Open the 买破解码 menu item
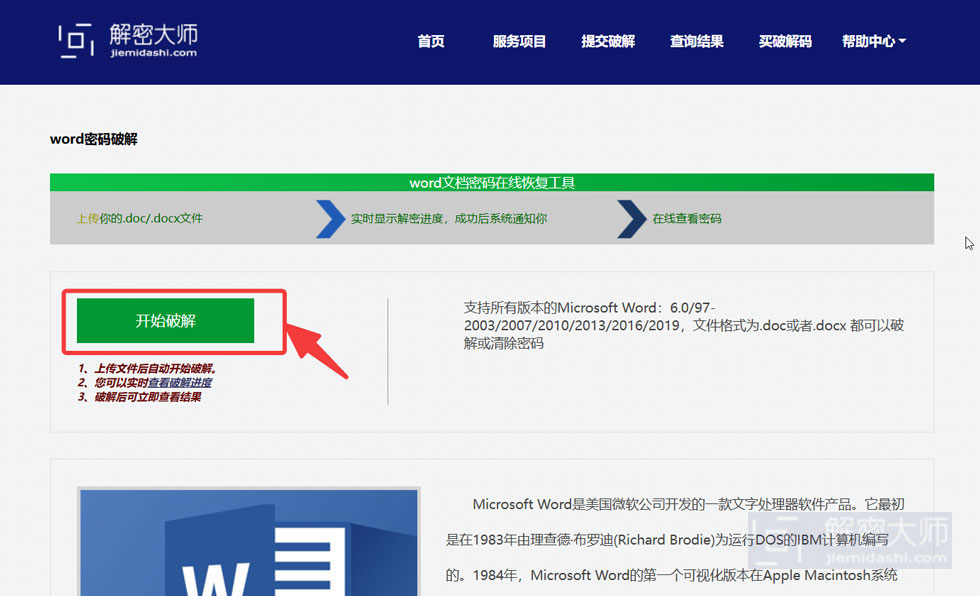The image size is (980, 596). tap(785, 41)
